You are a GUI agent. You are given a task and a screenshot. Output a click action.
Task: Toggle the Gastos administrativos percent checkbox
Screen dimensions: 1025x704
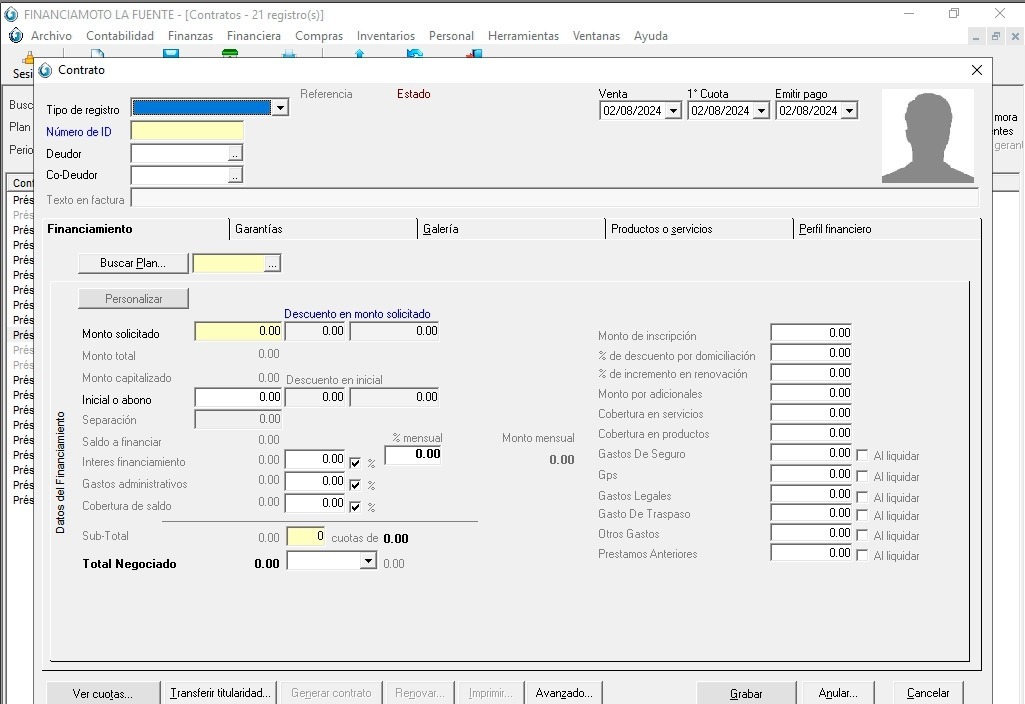(355, 485)
